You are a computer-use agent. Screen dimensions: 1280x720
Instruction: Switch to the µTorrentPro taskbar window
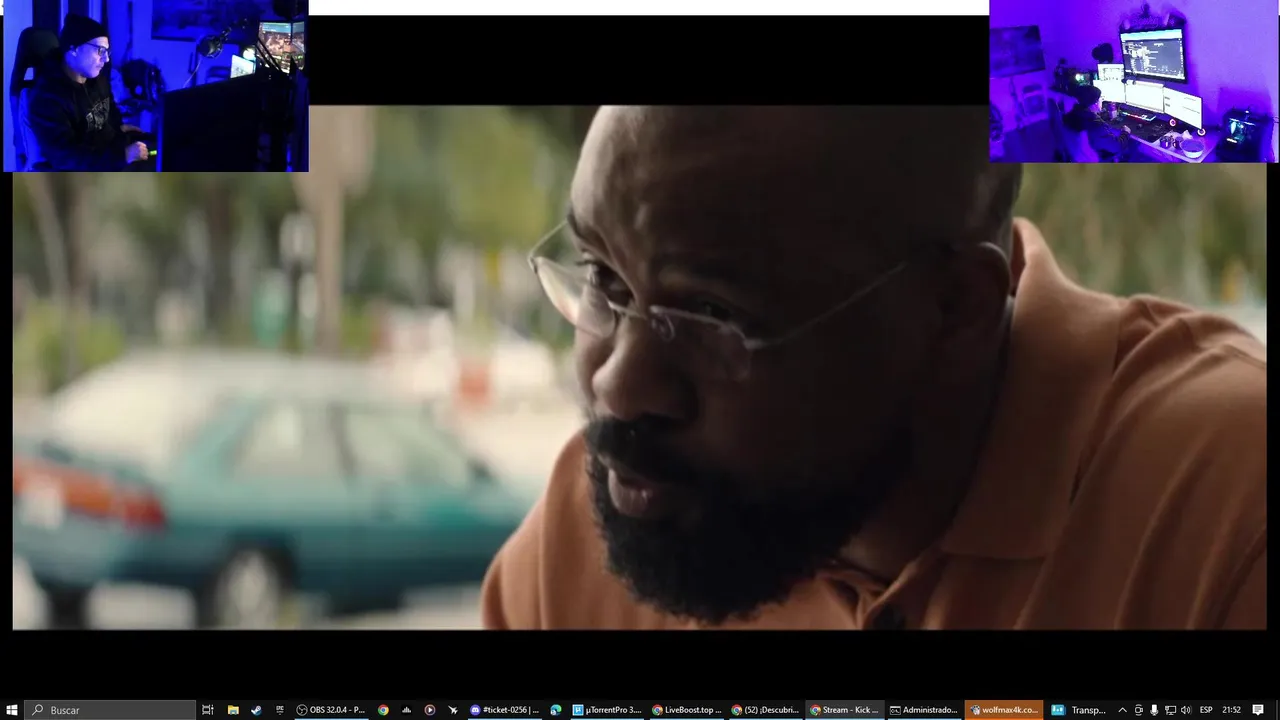click(607, 710)
